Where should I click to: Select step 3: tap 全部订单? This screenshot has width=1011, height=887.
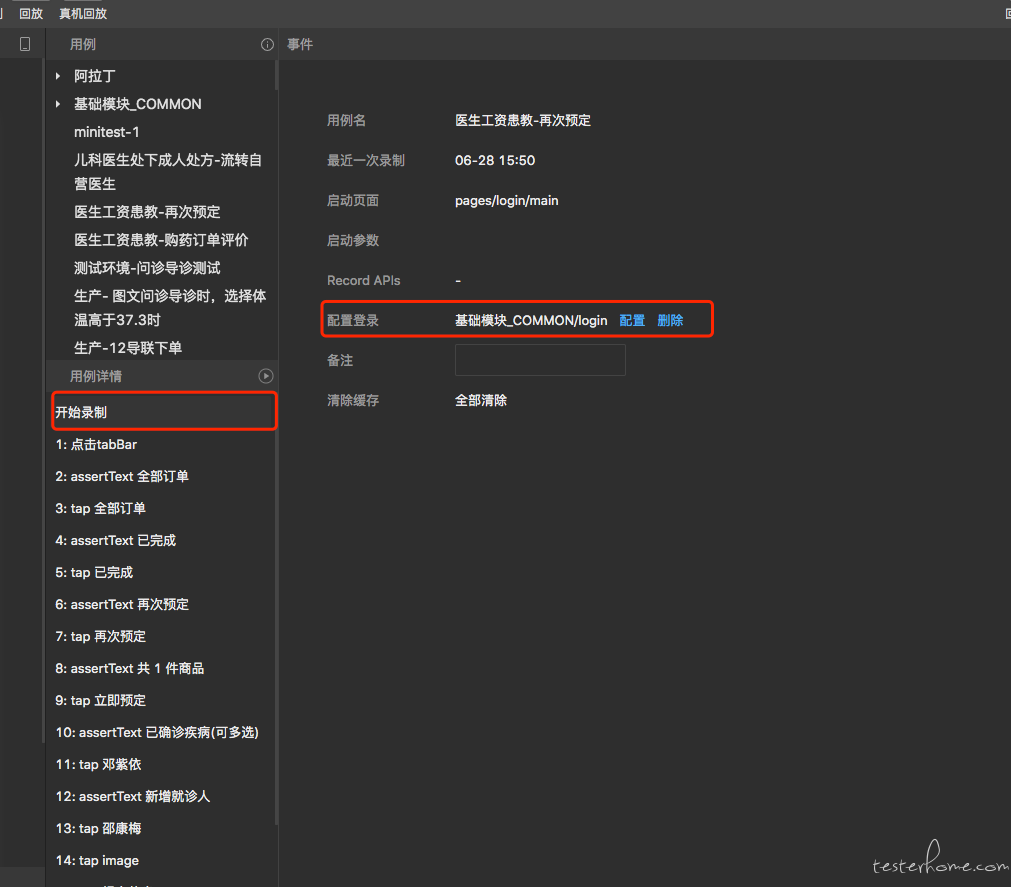coord(101,509)
